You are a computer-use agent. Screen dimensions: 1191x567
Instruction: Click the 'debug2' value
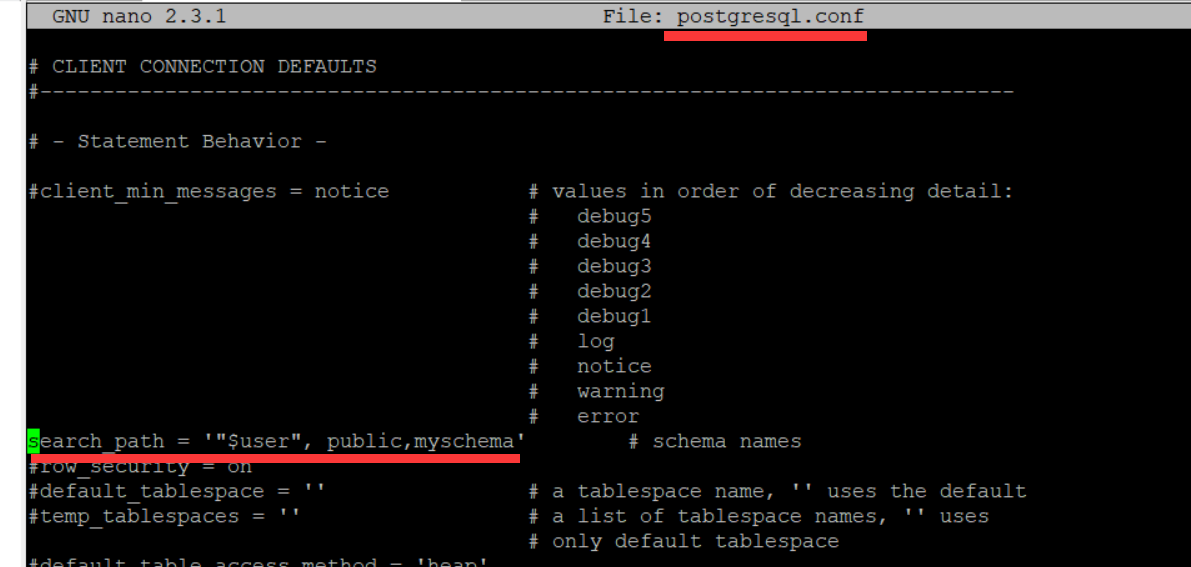[x=614, y=291]
